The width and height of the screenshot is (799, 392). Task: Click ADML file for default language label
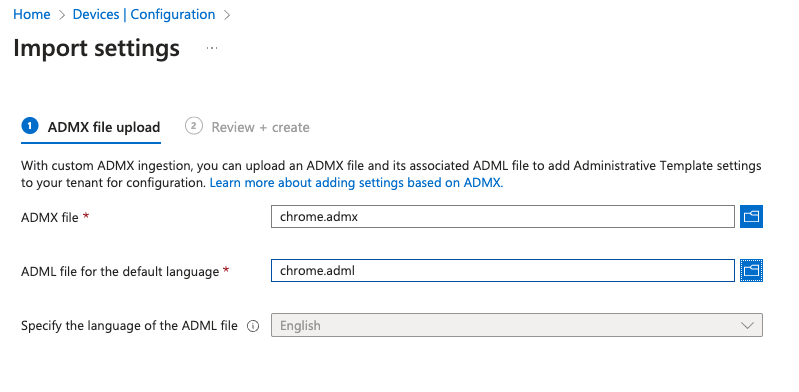coord(120,272)
